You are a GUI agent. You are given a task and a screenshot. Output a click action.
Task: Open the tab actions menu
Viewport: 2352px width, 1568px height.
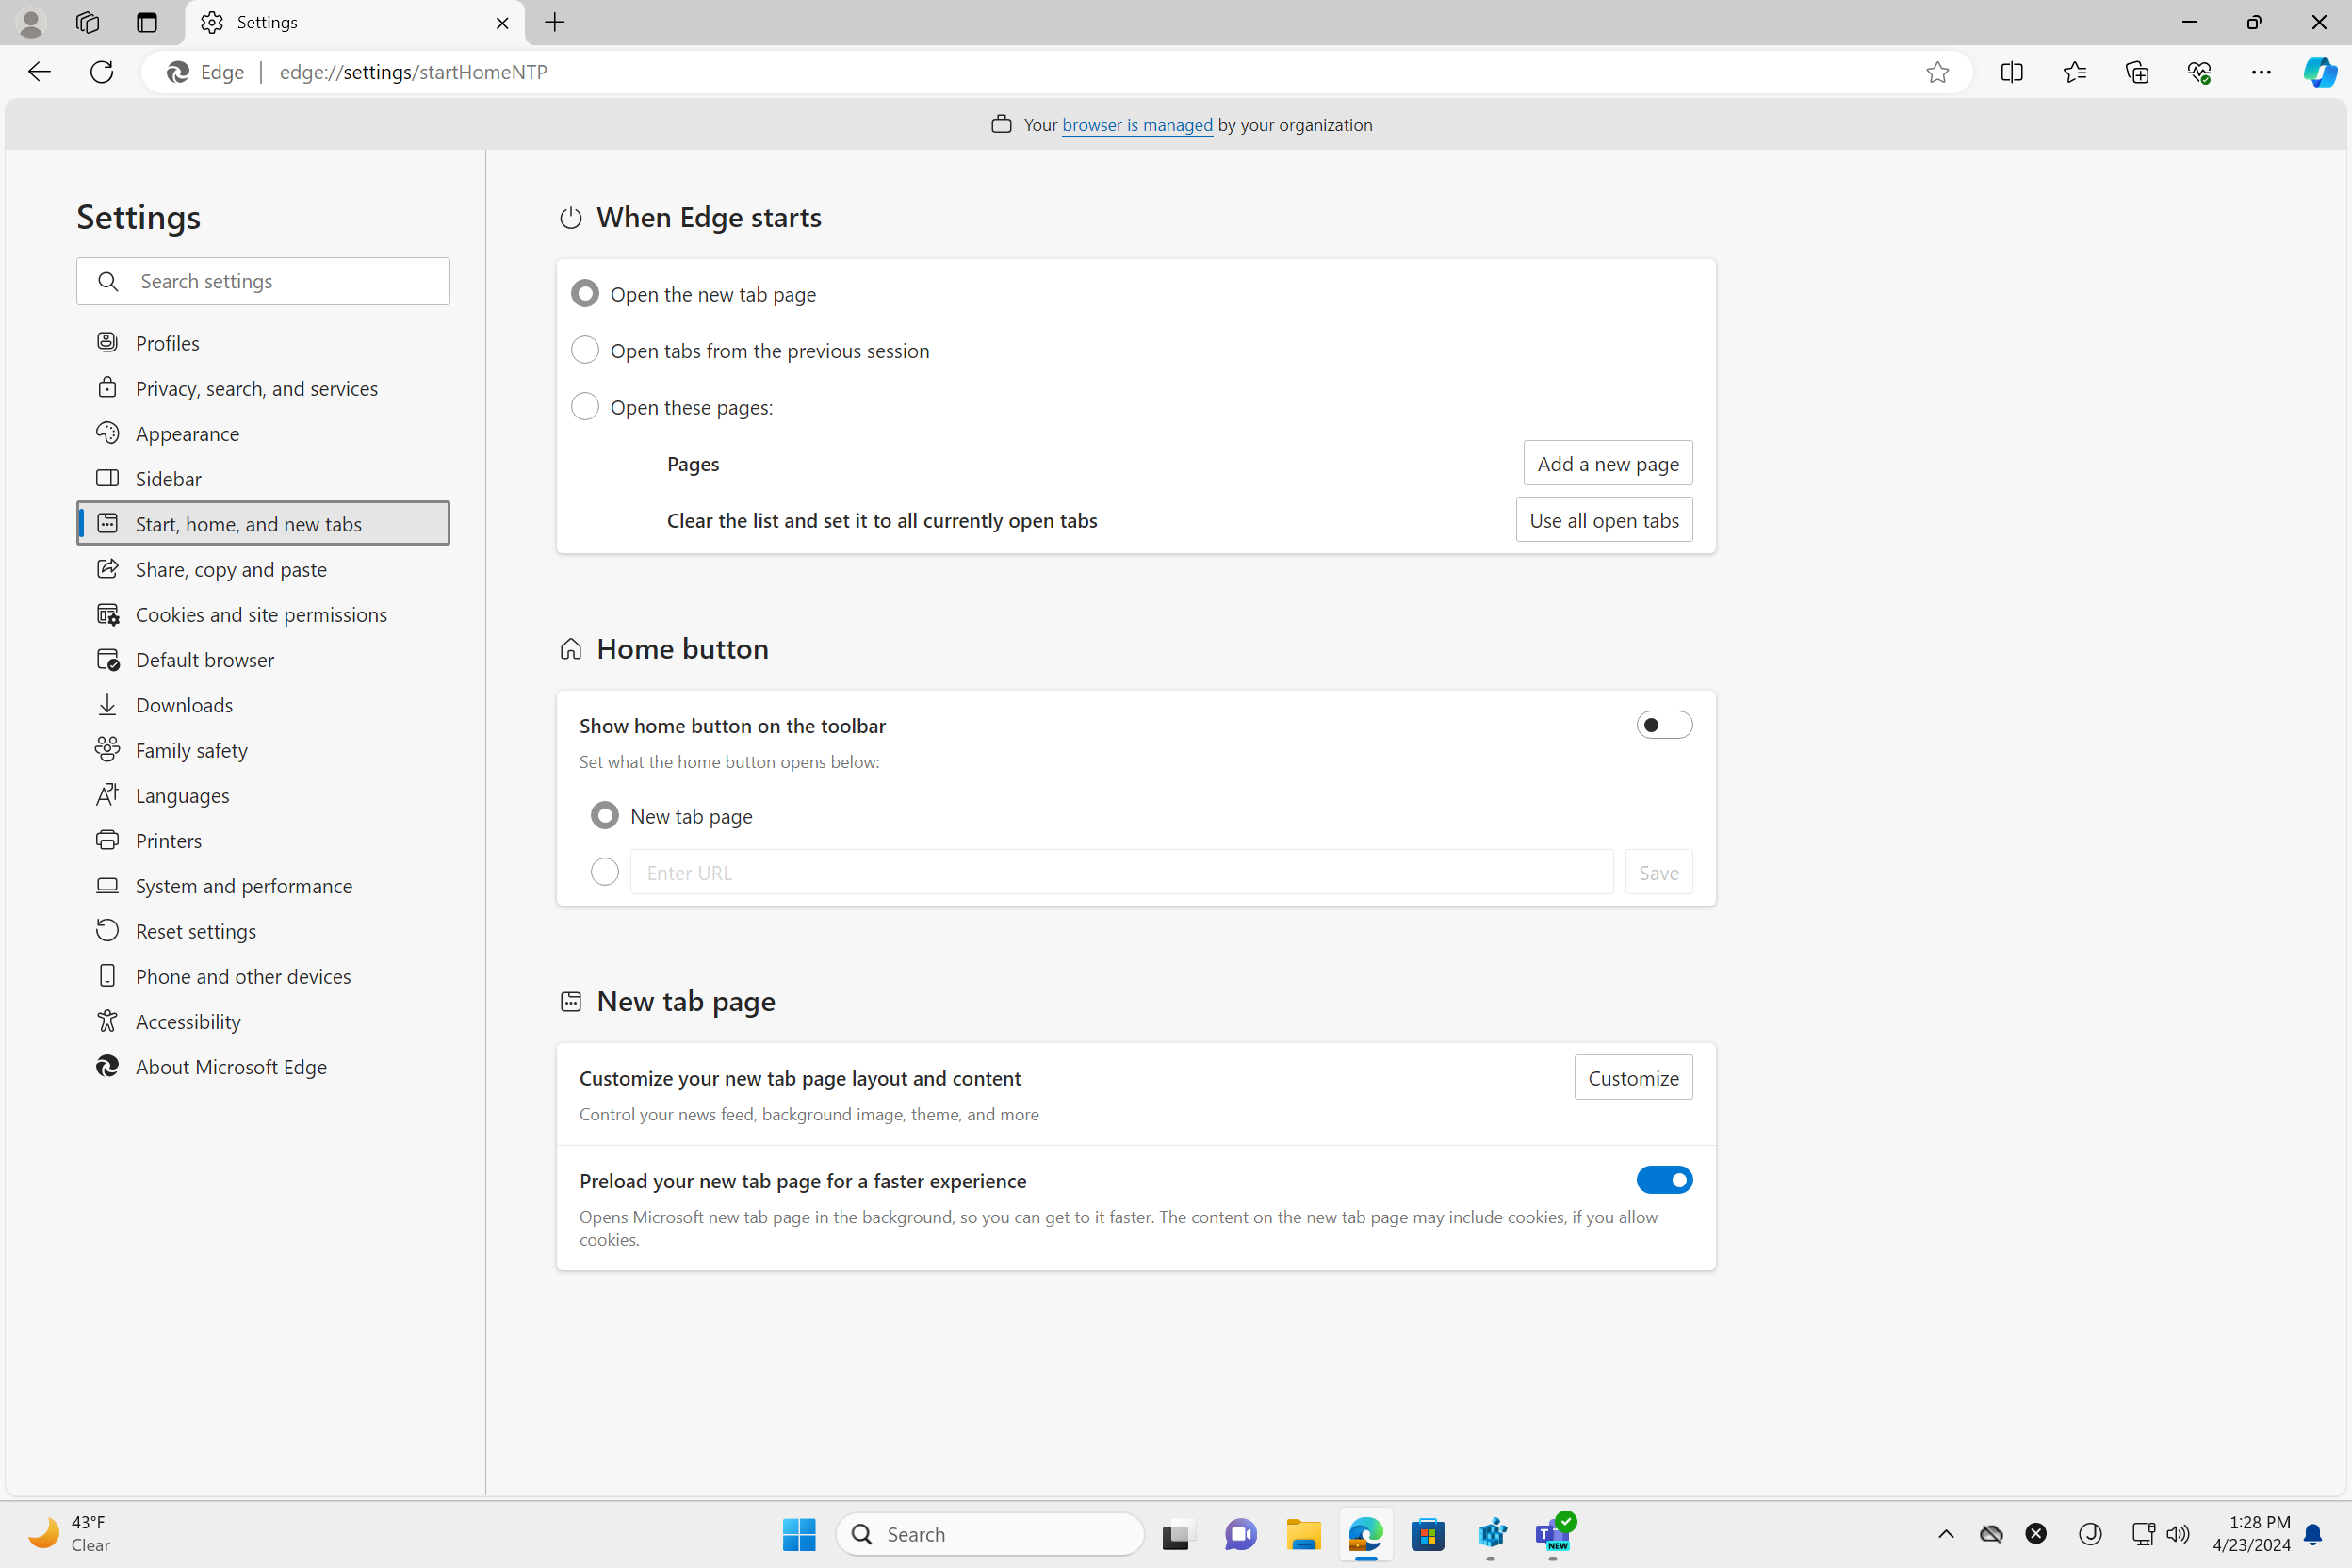coord(146,22)
